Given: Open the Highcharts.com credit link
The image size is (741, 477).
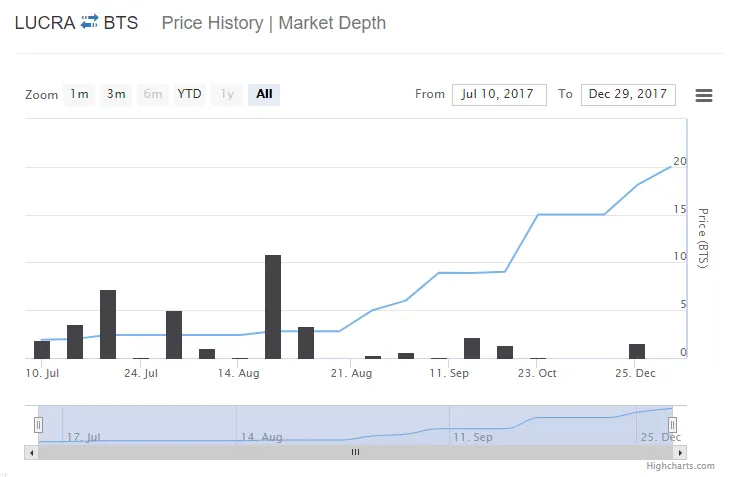Looking at the screenshot, I should pos(681,466).
